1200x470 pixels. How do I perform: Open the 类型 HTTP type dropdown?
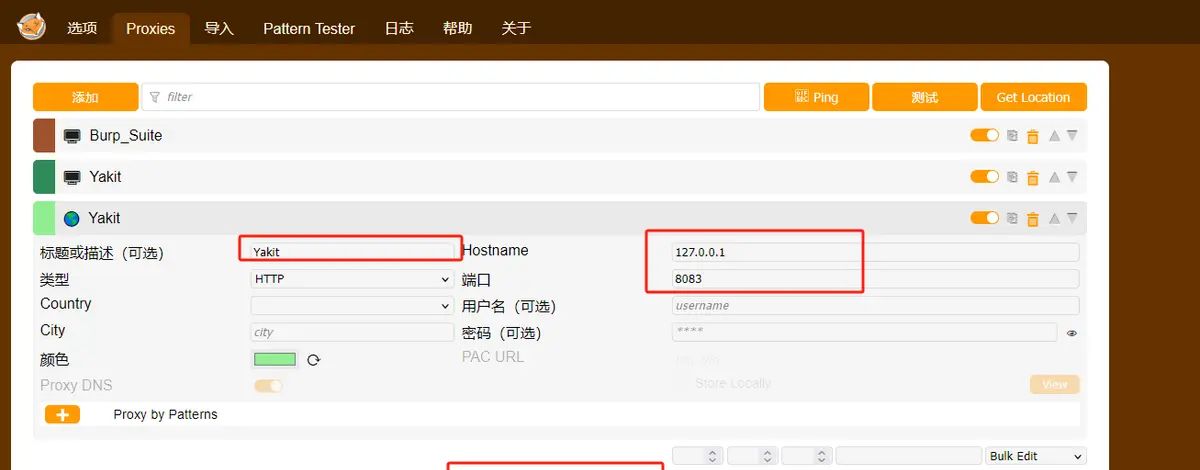point(351,280)
